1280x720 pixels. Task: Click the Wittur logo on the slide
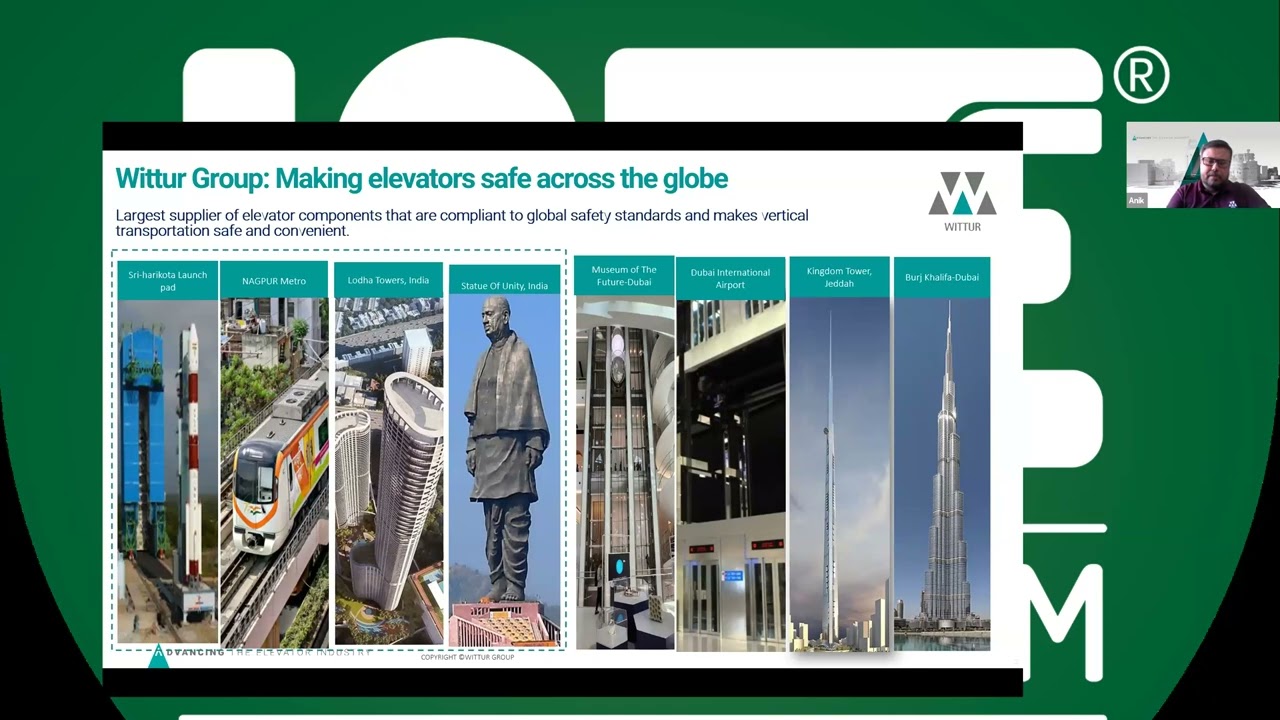pos(962,201)
